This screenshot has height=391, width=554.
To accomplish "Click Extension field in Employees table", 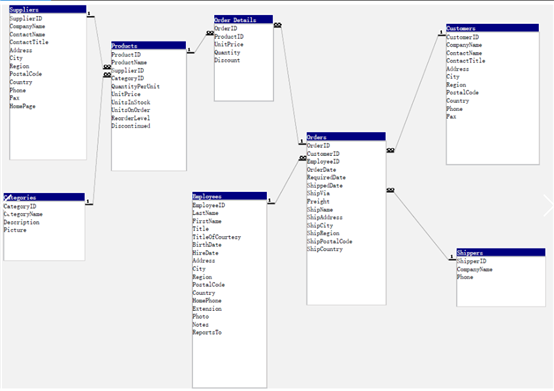I will (207, 309).
